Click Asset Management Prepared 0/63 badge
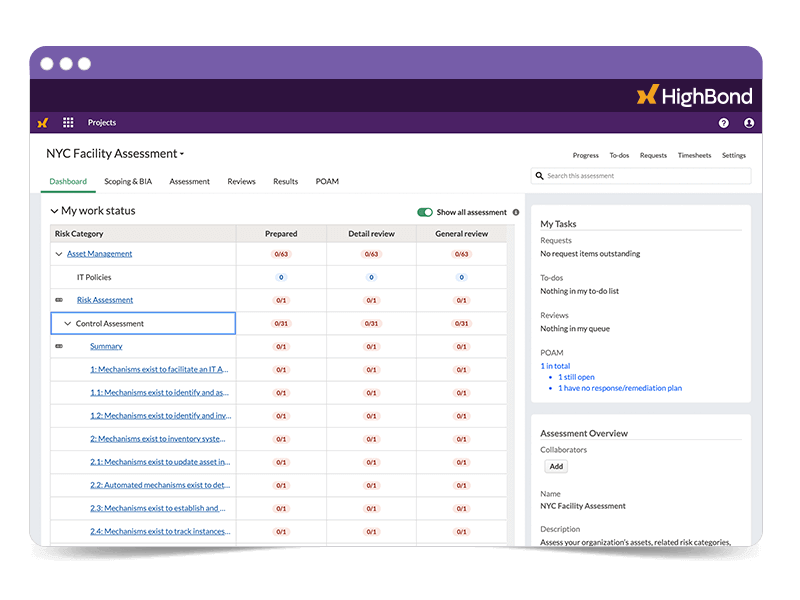 tap(281, 254)
